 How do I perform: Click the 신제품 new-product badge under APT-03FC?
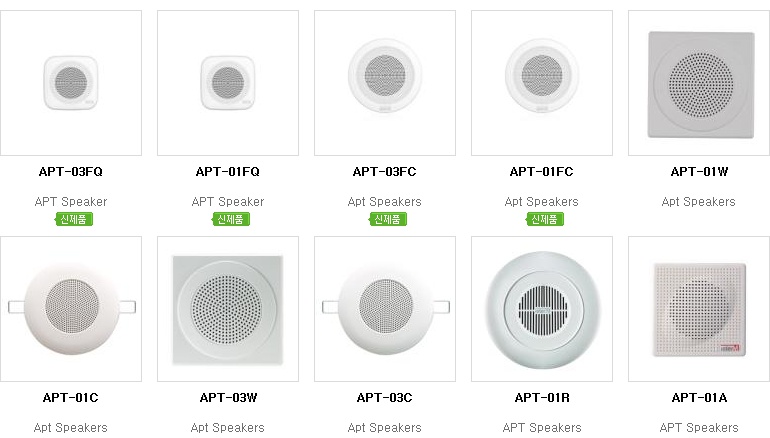point(388,219)
